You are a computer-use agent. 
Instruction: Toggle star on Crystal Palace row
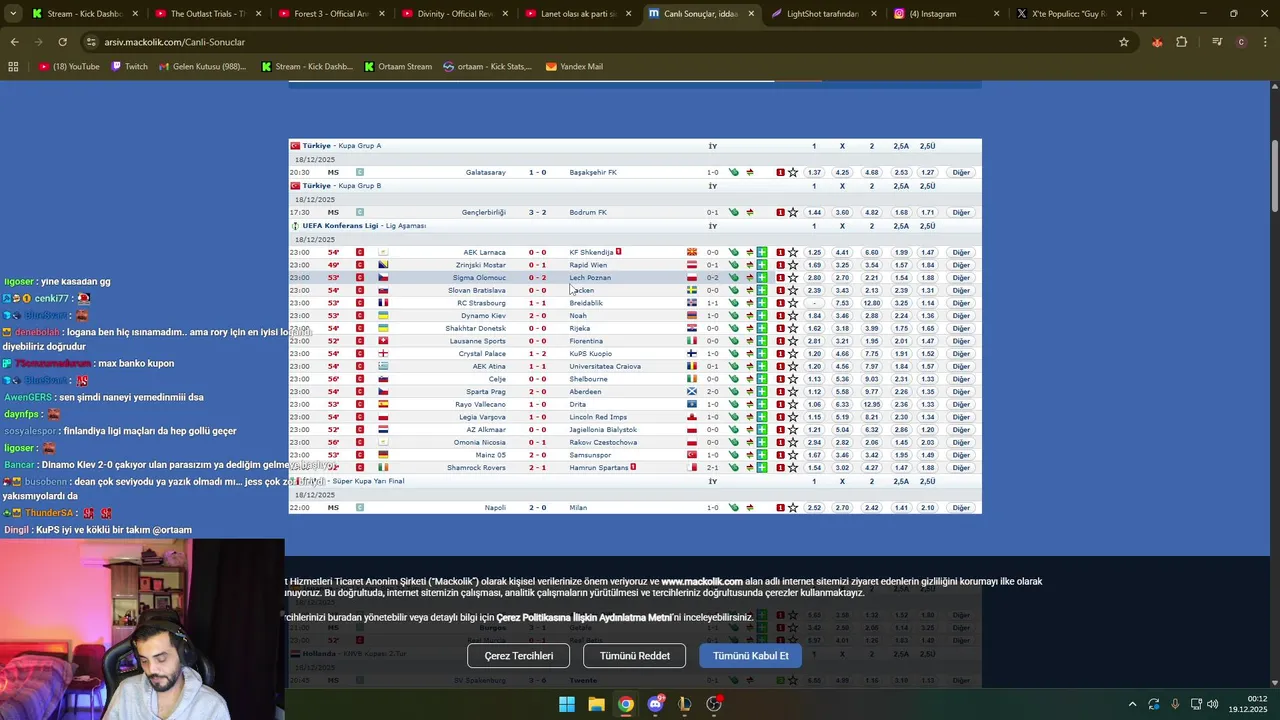tap(793, 353)
